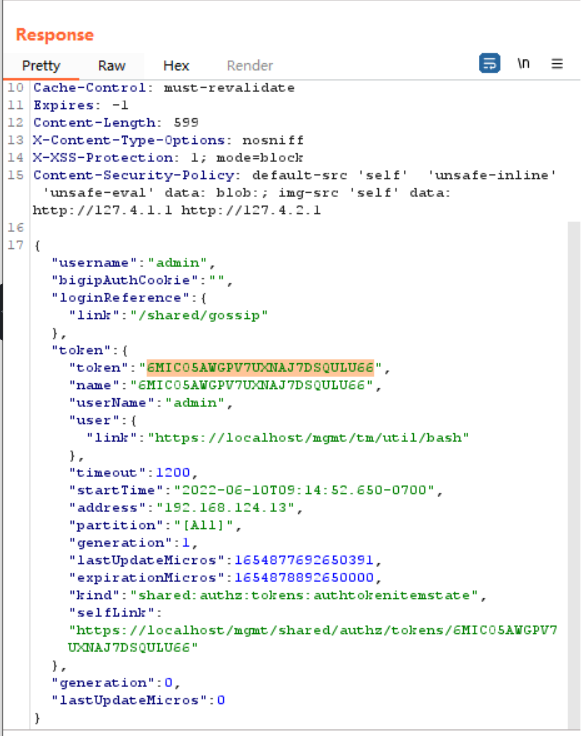
Task: Open the hamburger options menu
Action: 557,63
